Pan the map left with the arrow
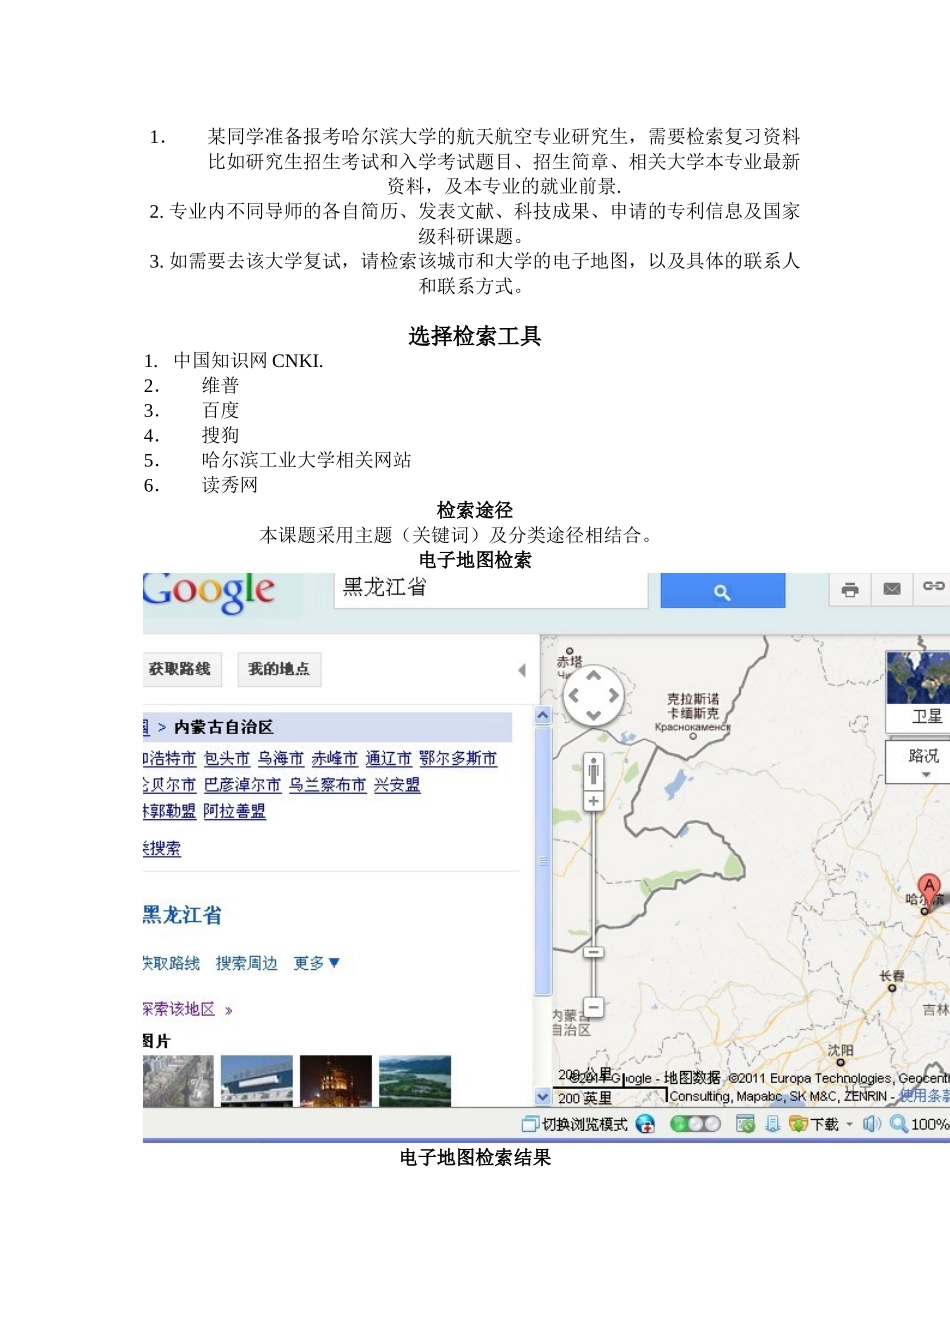950x1344 pixels. coord(574,695)
